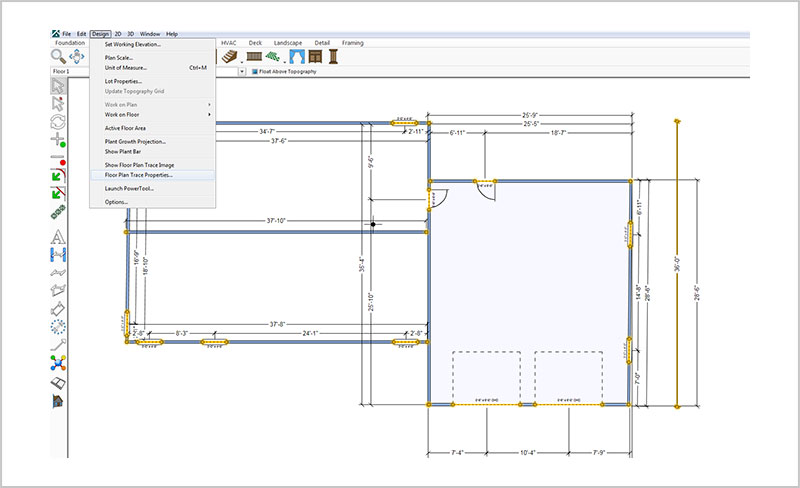
Task: Click the magnifying glass zoom tool
Action: point(59,57)
